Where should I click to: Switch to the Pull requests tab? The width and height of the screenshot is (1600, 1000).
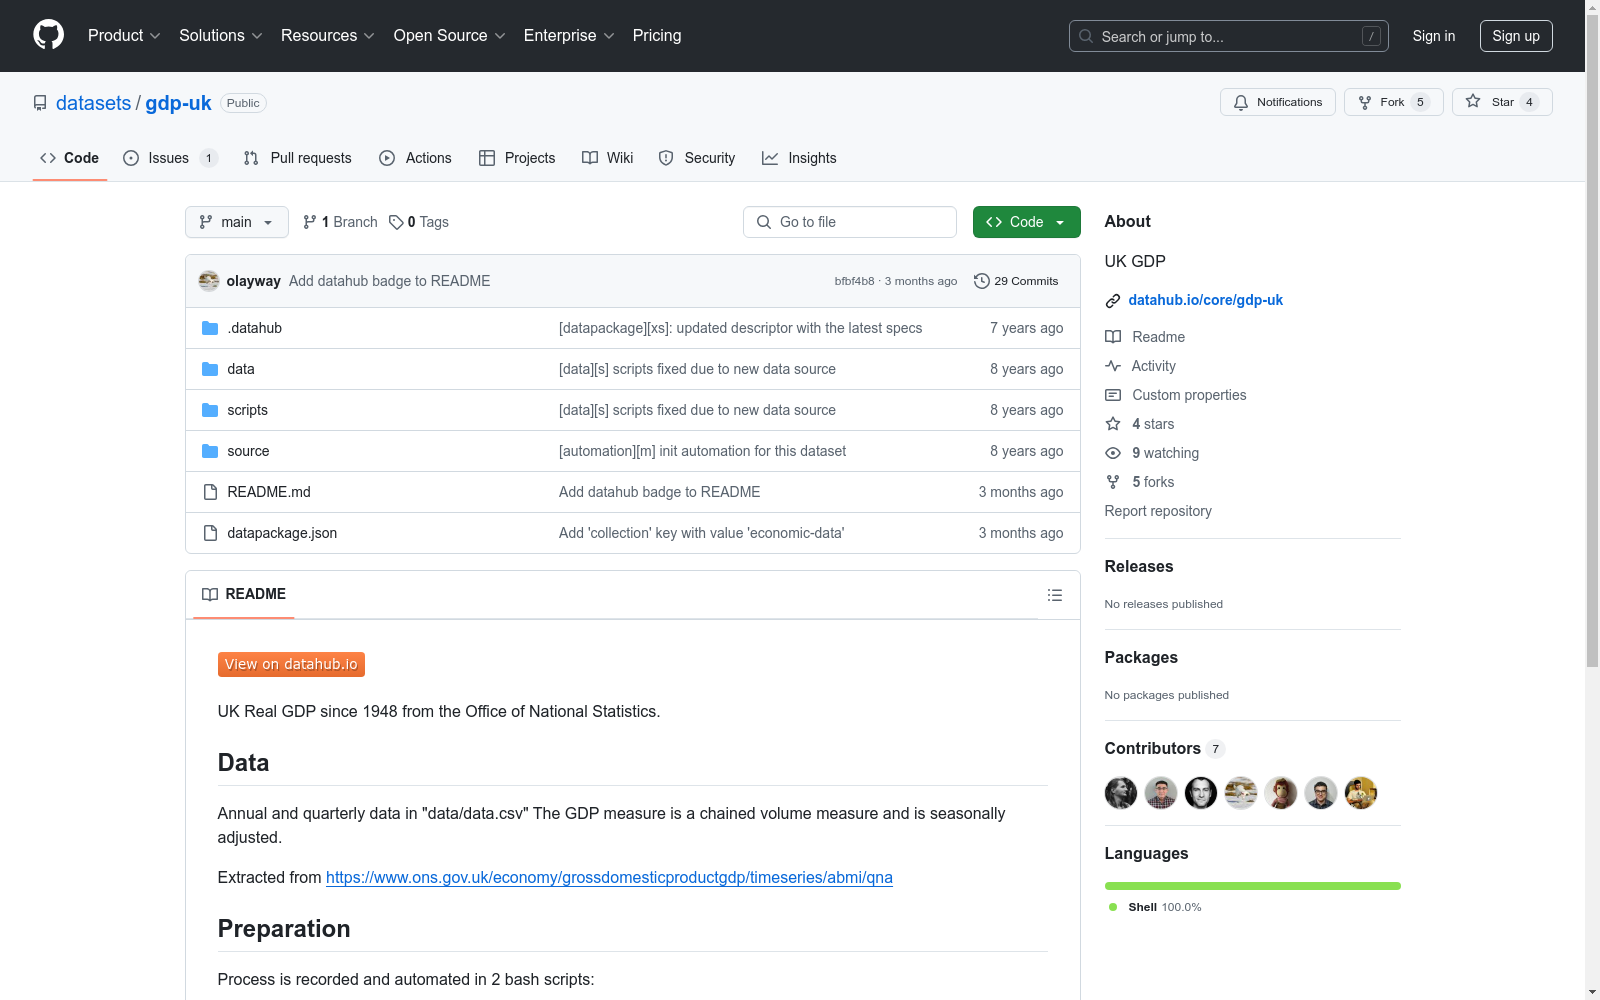298,158
